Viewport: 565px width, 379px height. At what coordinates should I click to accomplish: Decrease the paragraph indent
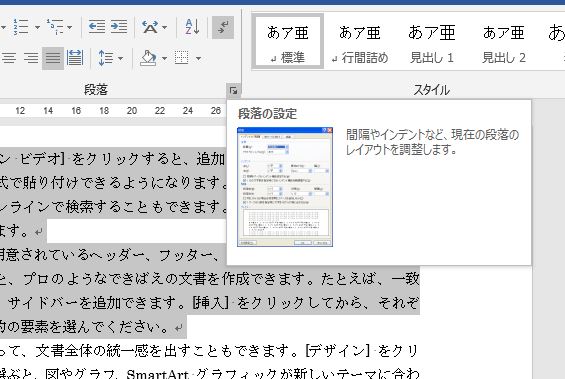pos(97,27)
